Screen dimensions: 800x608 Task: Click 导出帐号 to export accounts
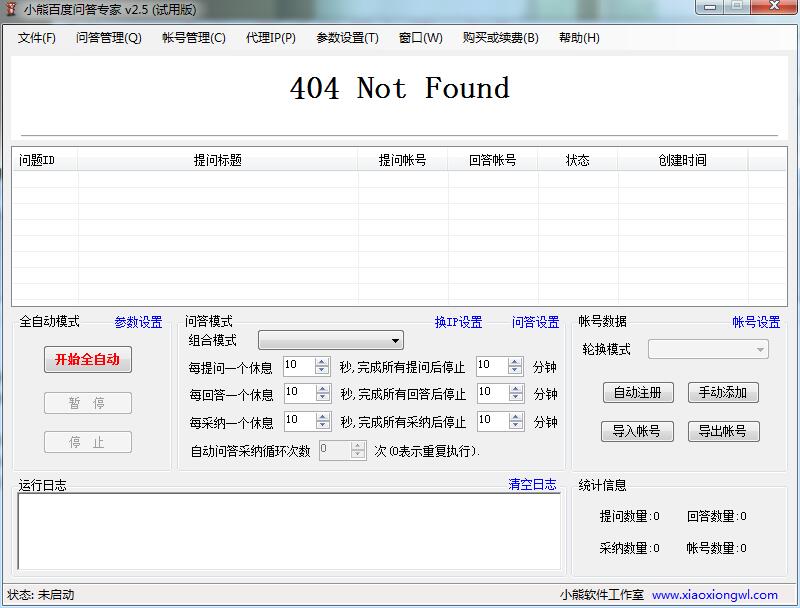pyautogui.click(x=722, y=431)
